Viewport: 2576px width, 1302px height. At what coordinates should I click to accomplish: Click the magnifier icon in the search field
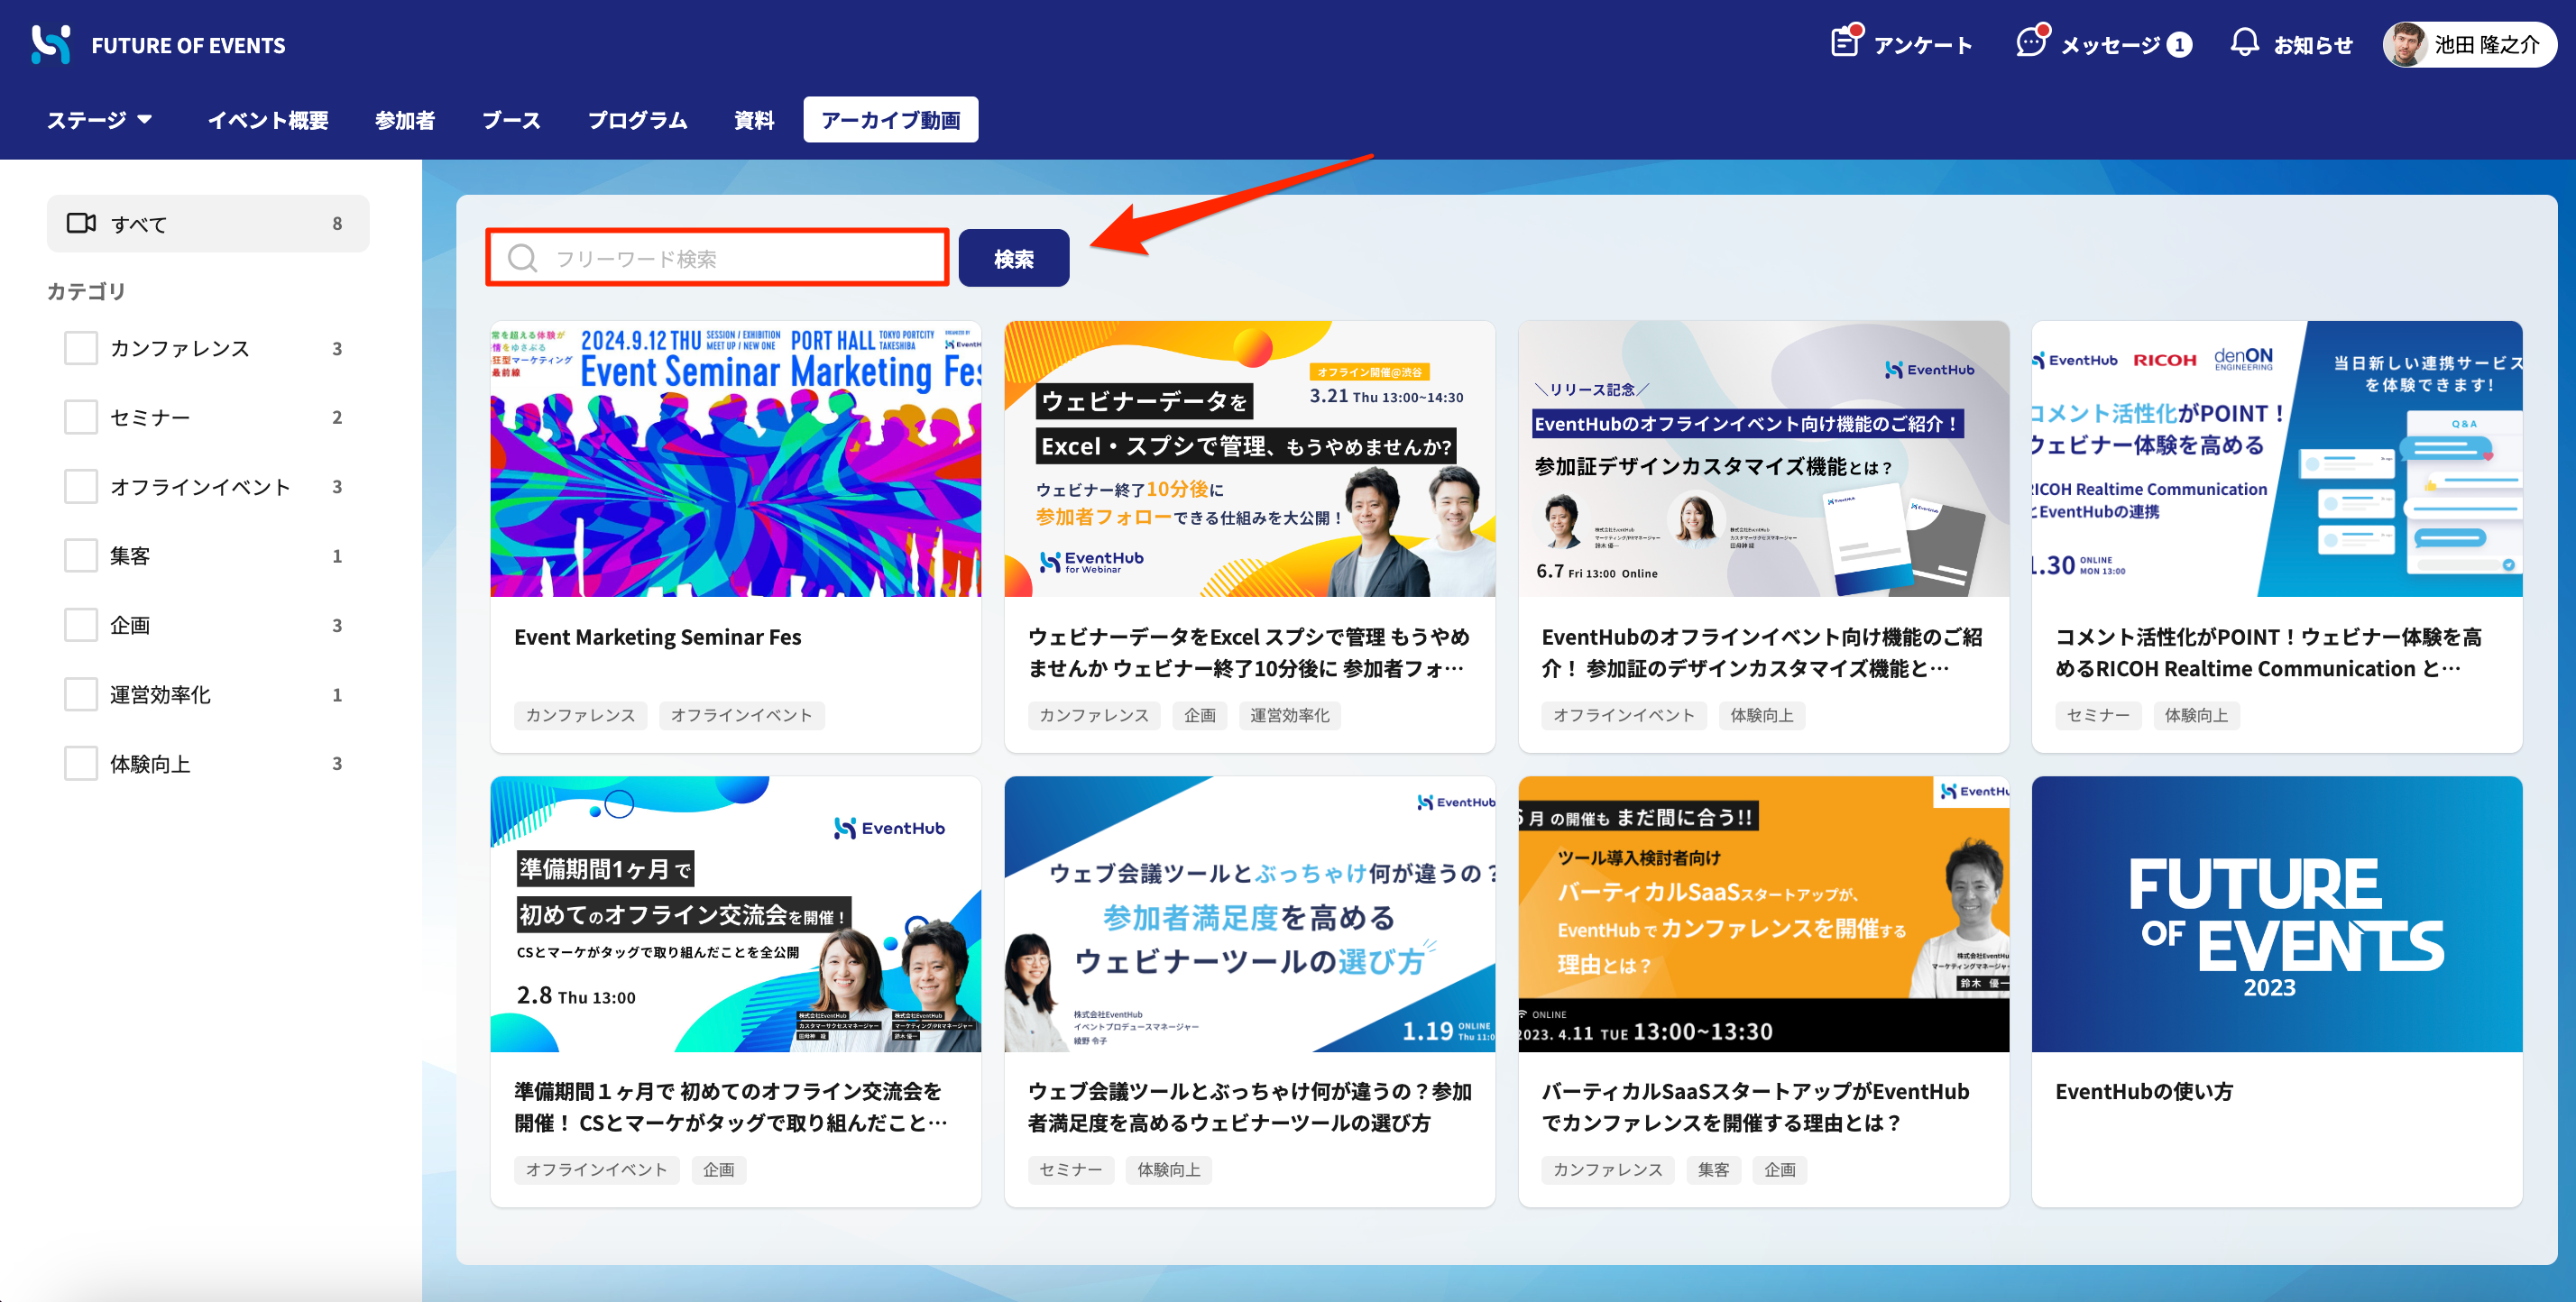(x=522, y=258)
